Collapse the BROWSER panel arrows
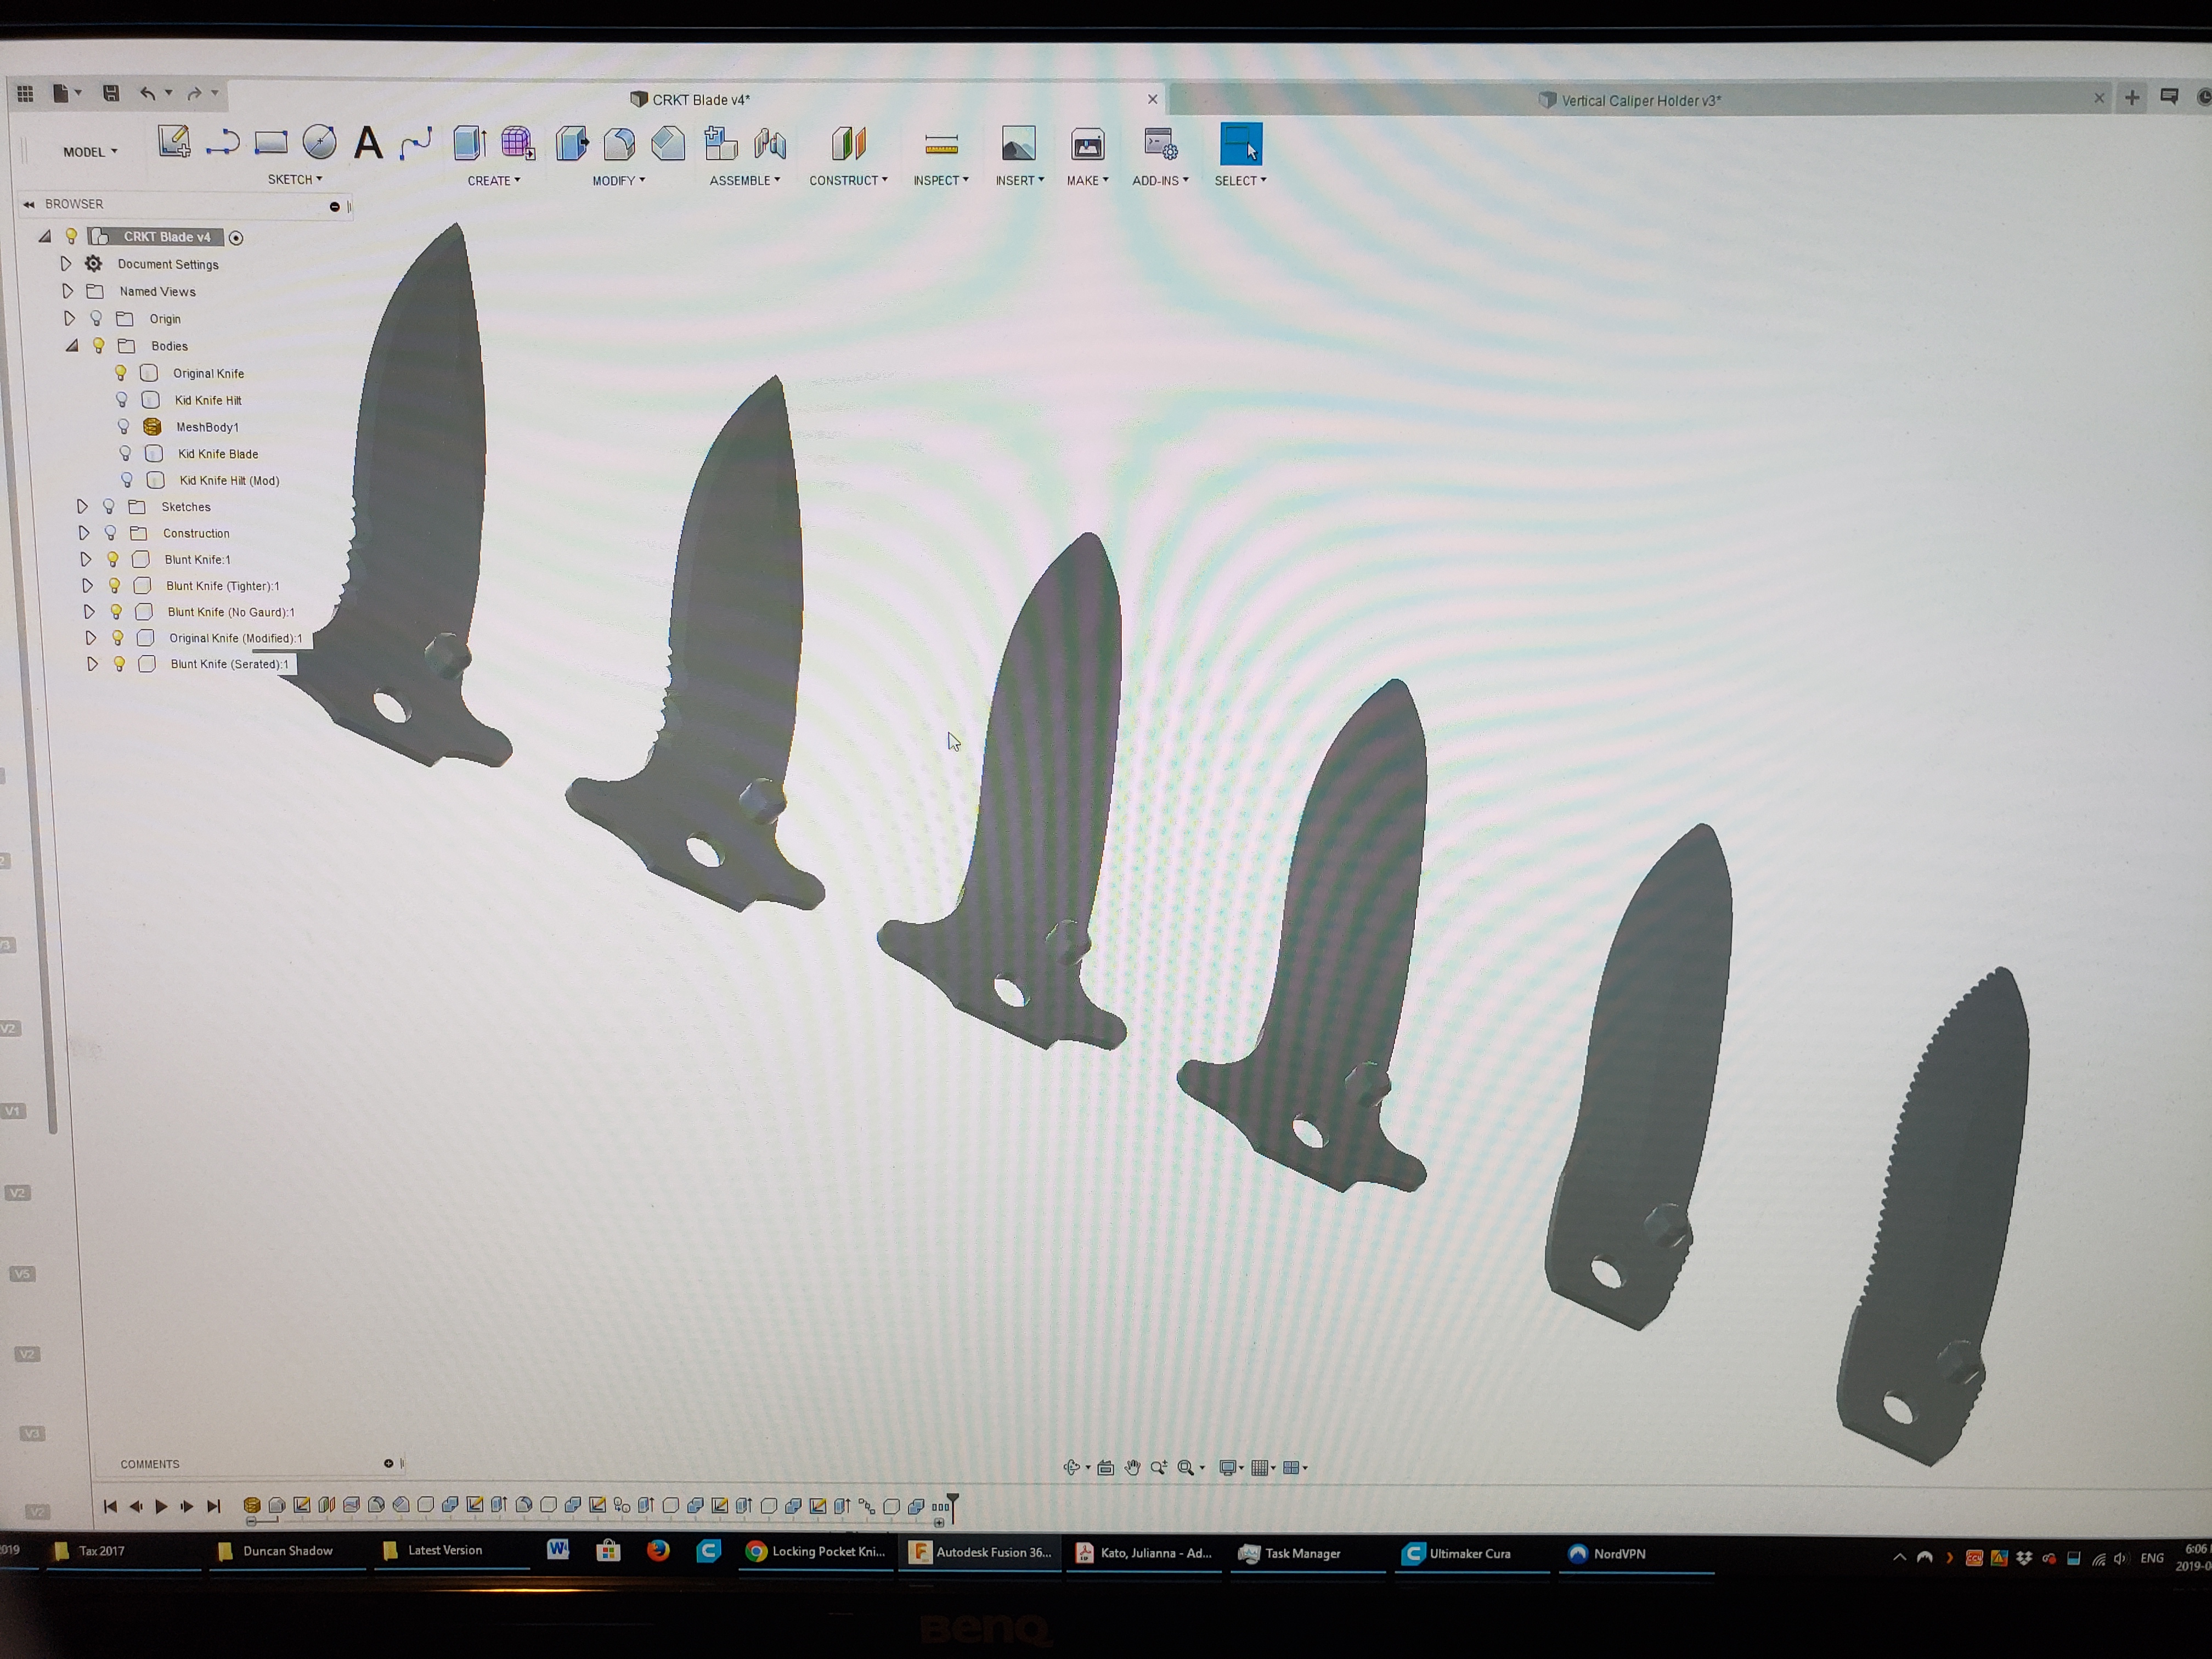Image resolution: width=2212 pixels, height=1659 pixels. pyautogui.click(x=29, y=204)
